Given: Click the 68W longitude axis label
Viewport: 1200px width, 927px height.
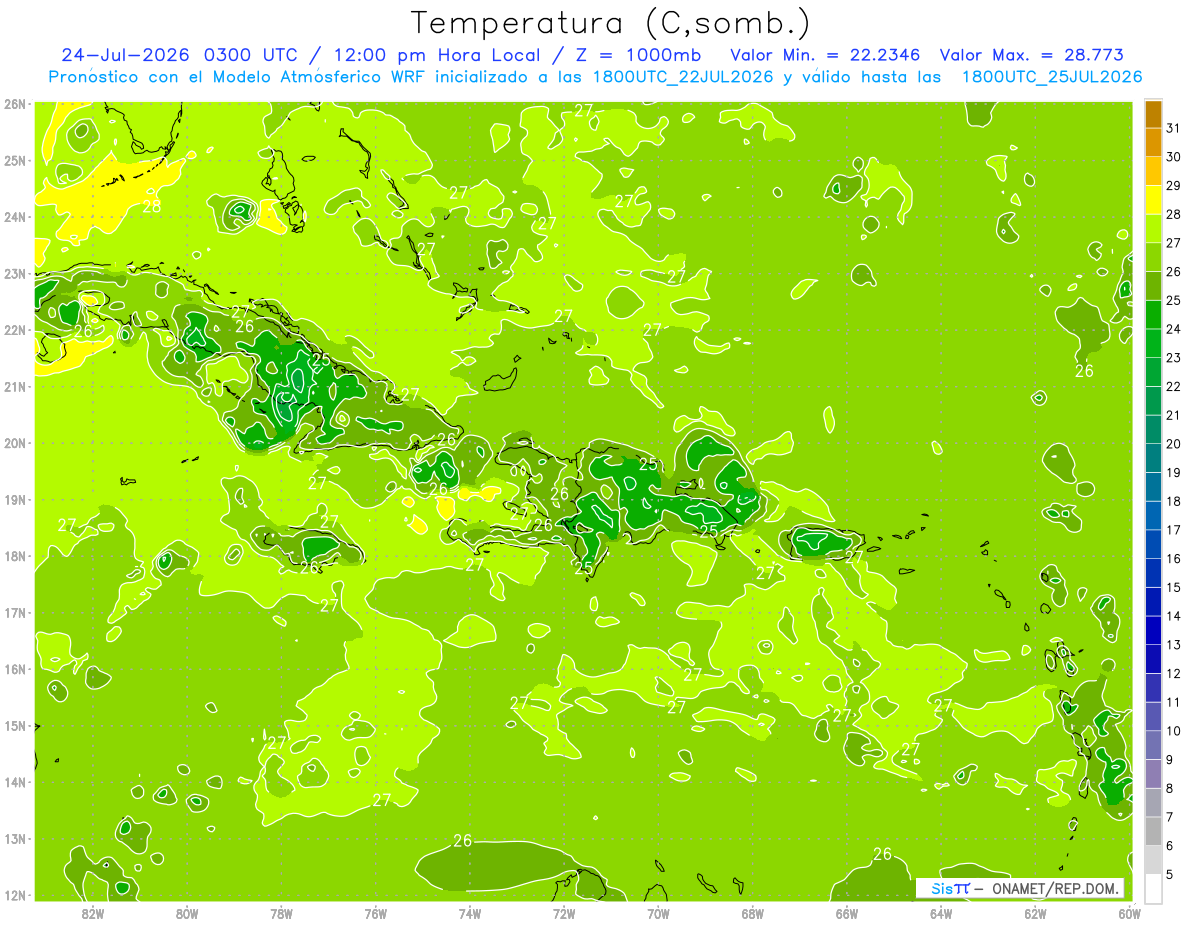Looking at the screenshot, I should click(753, 913).
